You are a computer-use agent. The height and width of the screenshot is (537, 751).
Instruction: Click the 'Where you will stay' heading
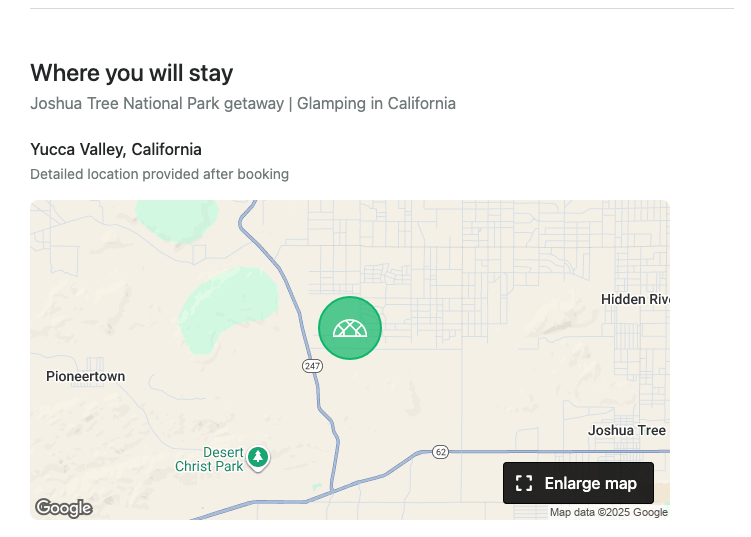point(132,73)
